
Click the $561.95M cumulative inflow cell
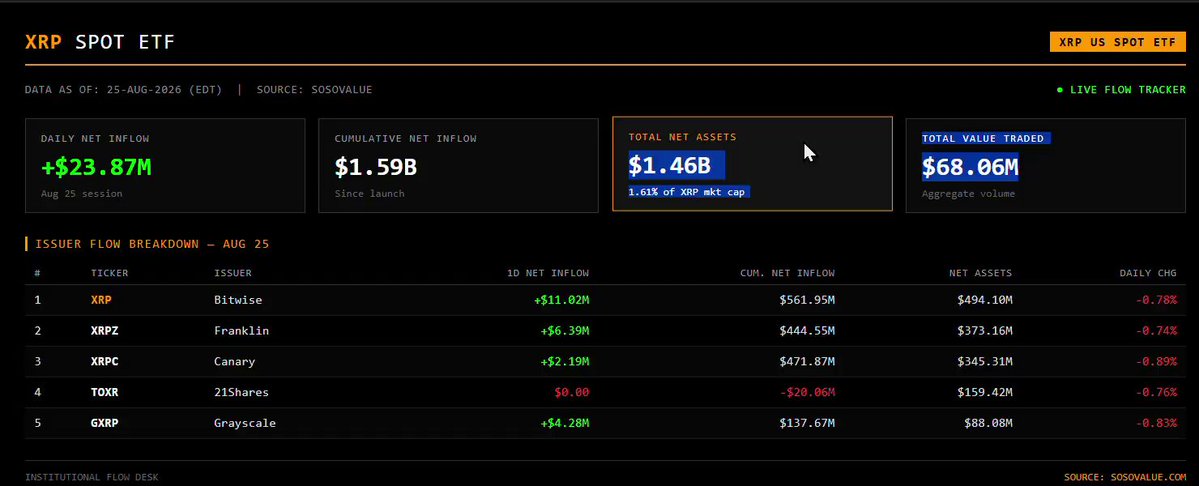tap(807, 300)
